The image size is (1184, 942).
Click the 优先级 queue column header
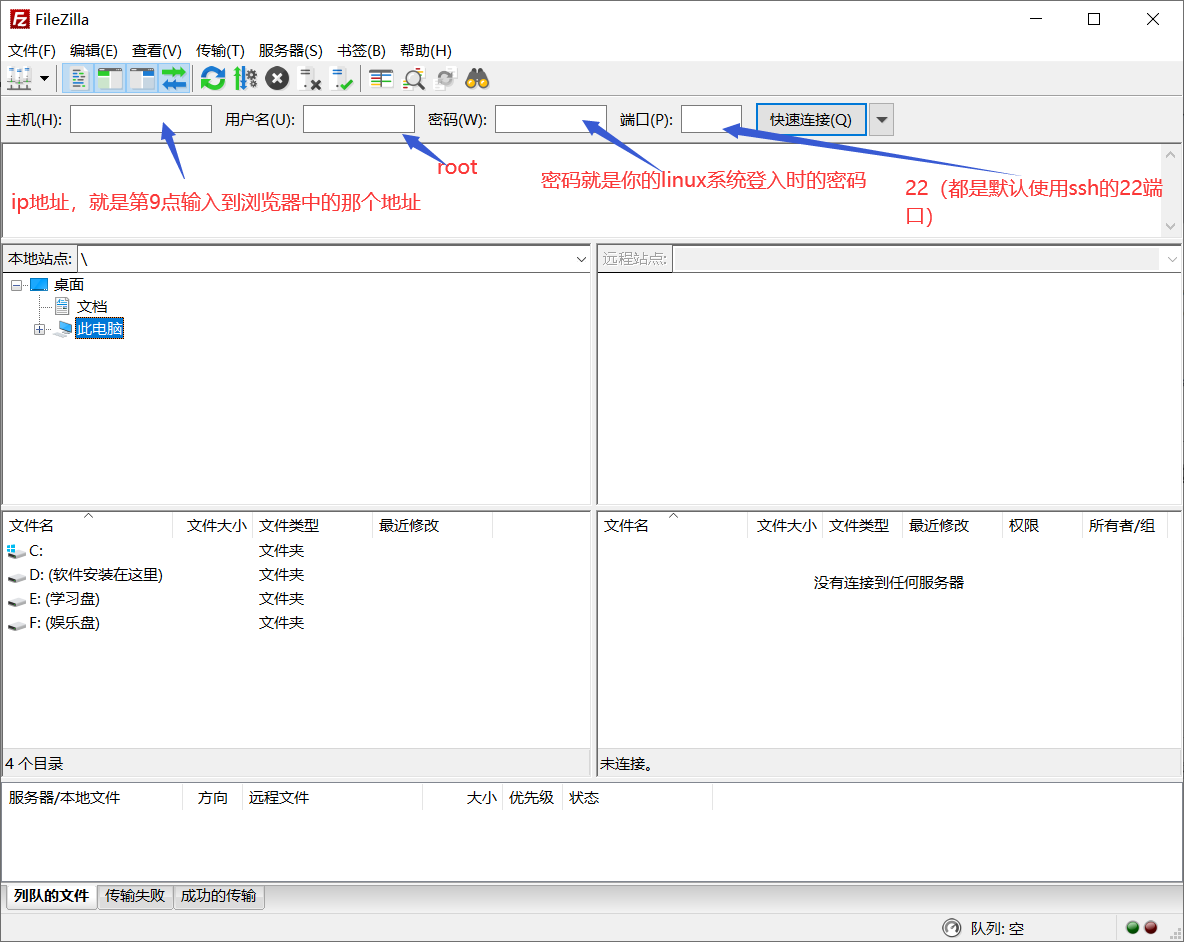532,798
